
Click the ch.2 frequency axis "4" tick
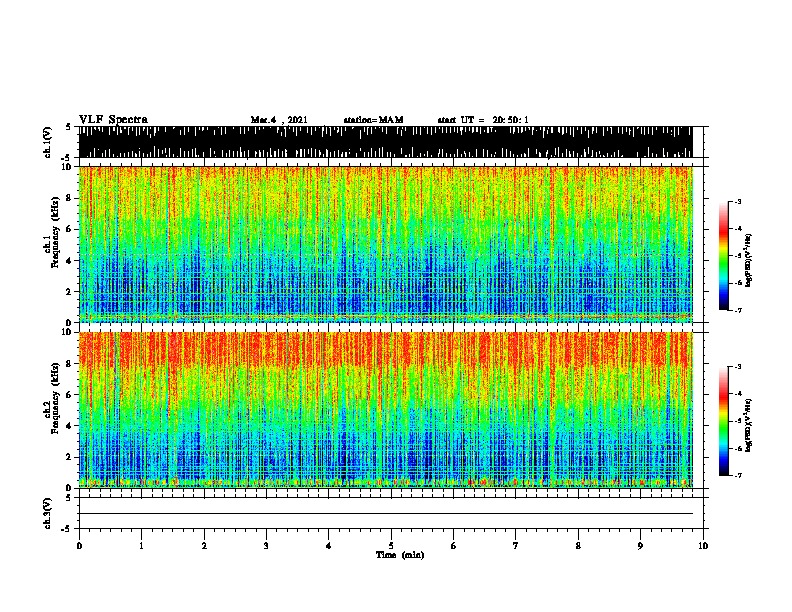point(70,426)
